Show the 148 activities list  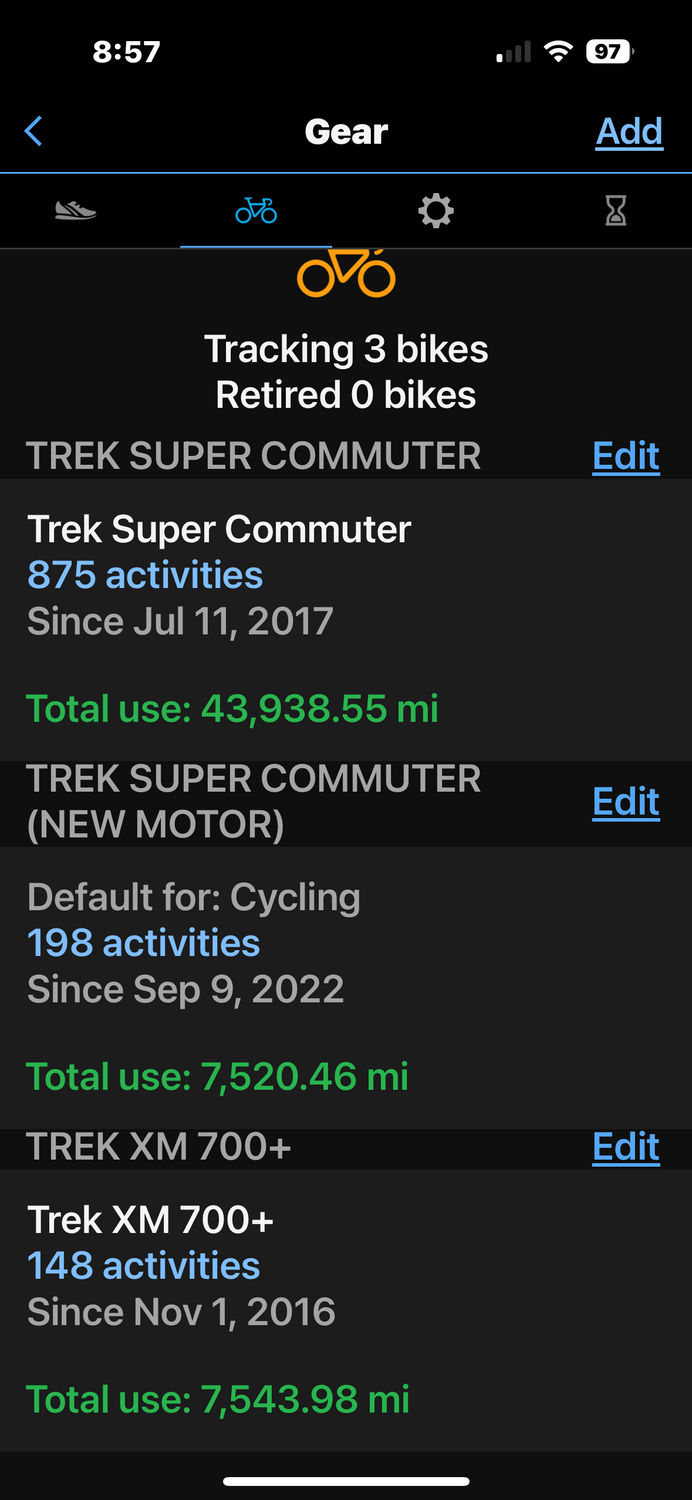(143, 1266)
